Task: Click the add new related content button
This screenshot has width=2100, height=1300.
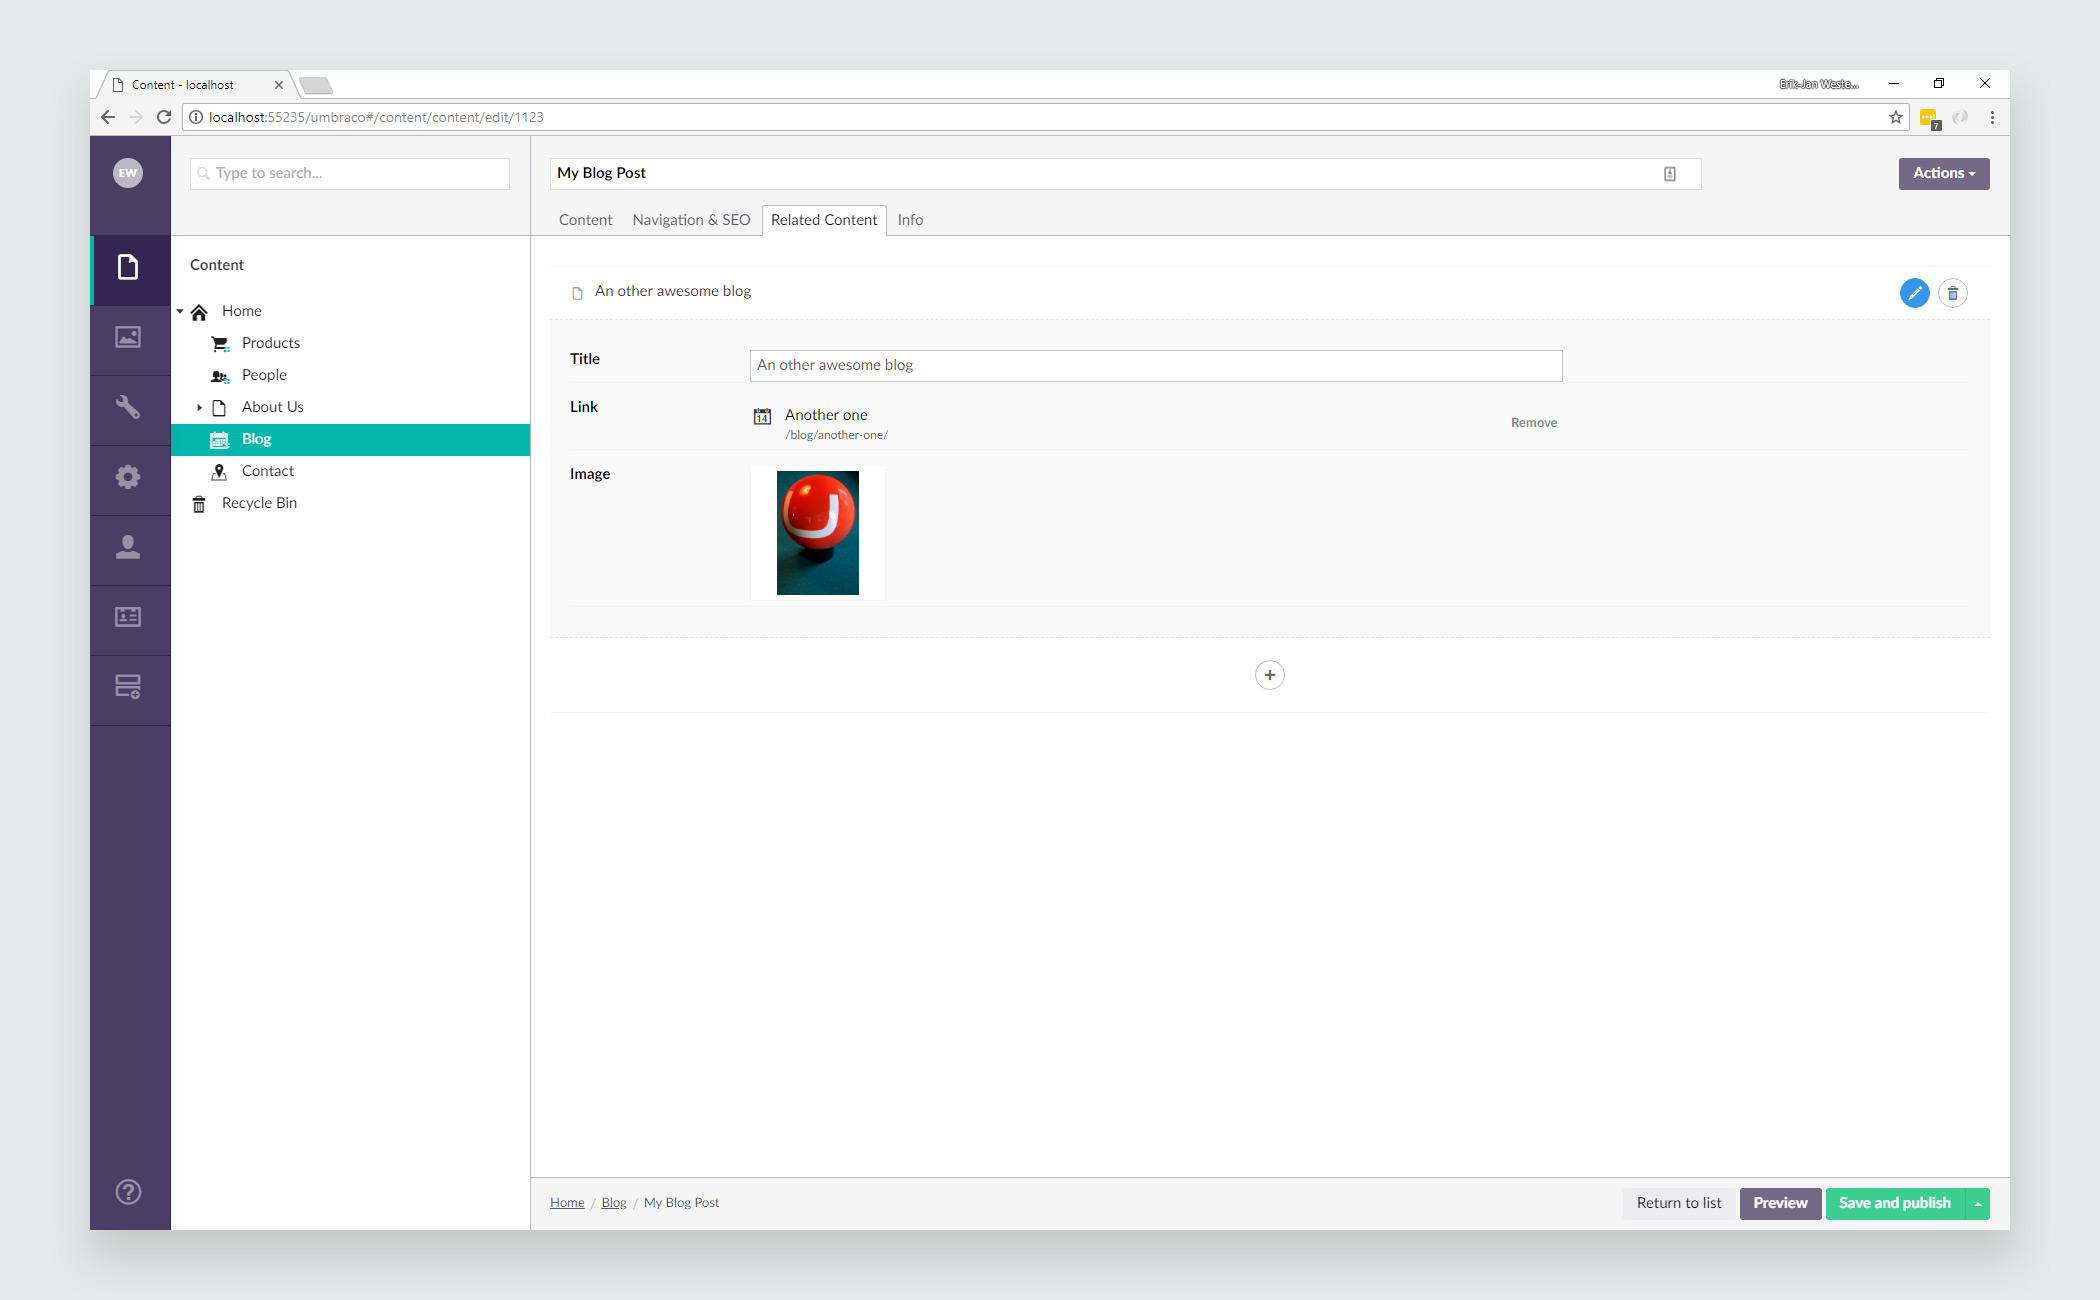Action: 1270,675
